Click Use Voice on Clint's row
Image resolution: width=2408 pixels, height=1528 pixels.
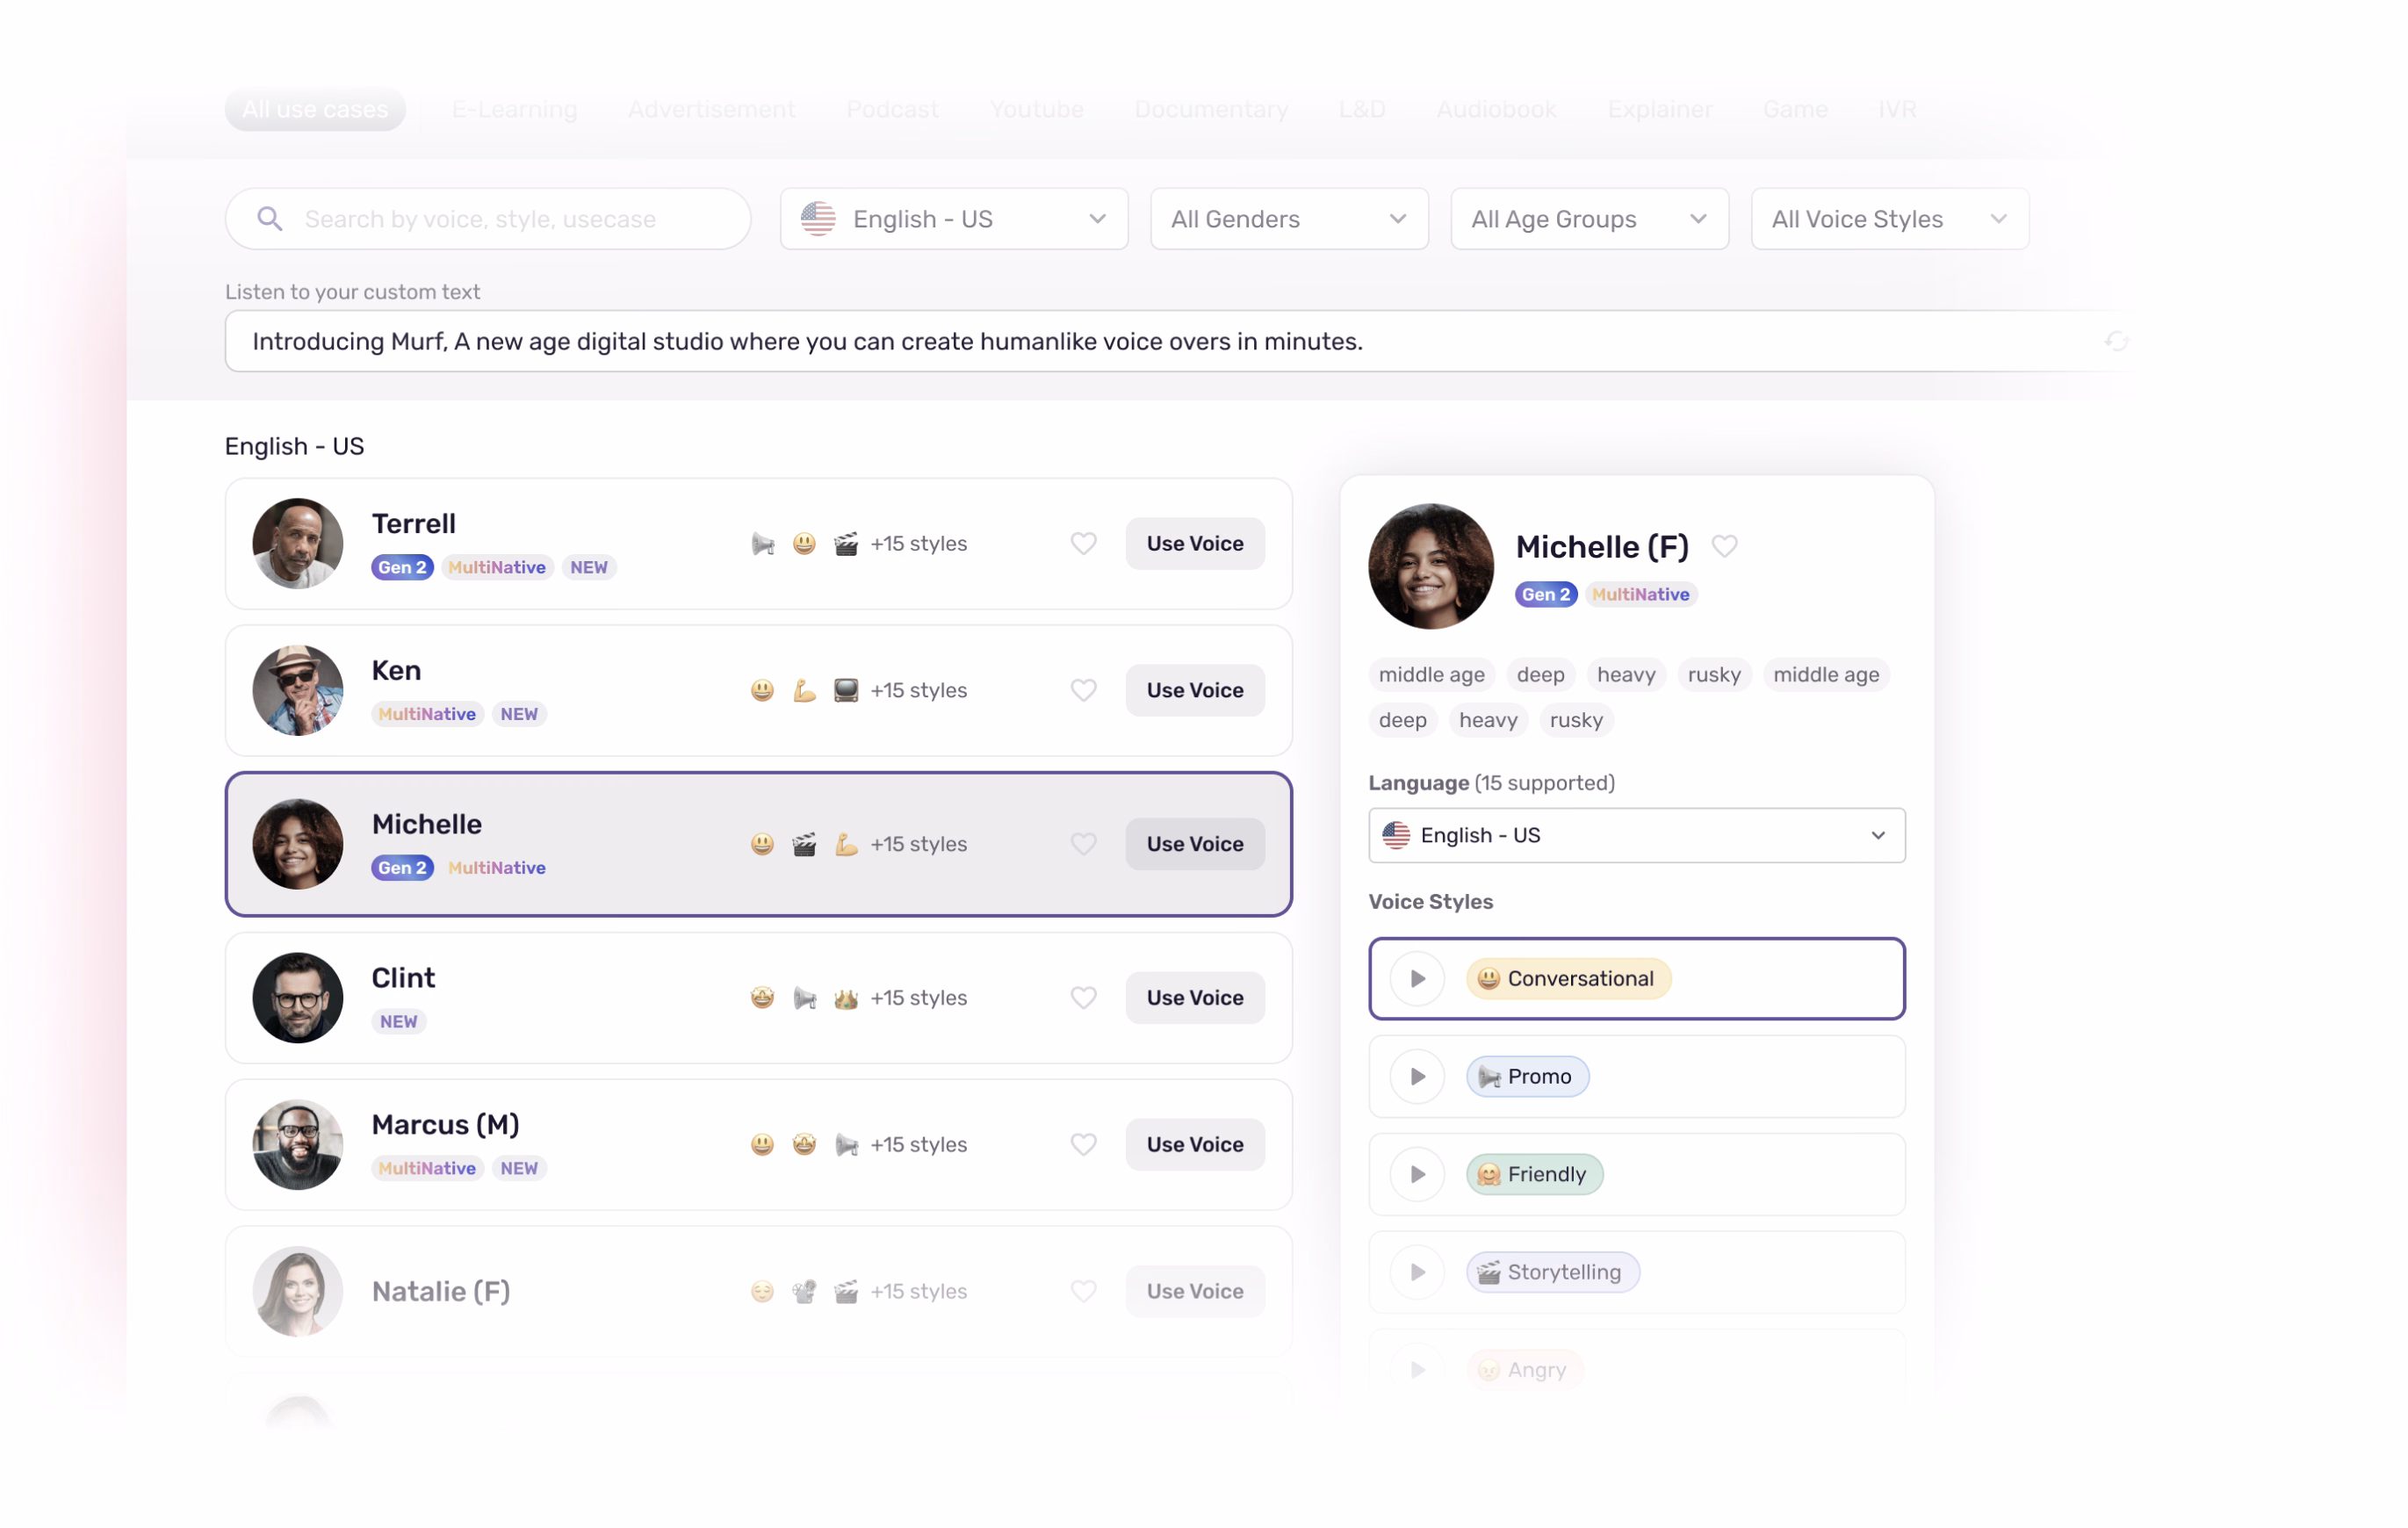[x=1194, y=997]
